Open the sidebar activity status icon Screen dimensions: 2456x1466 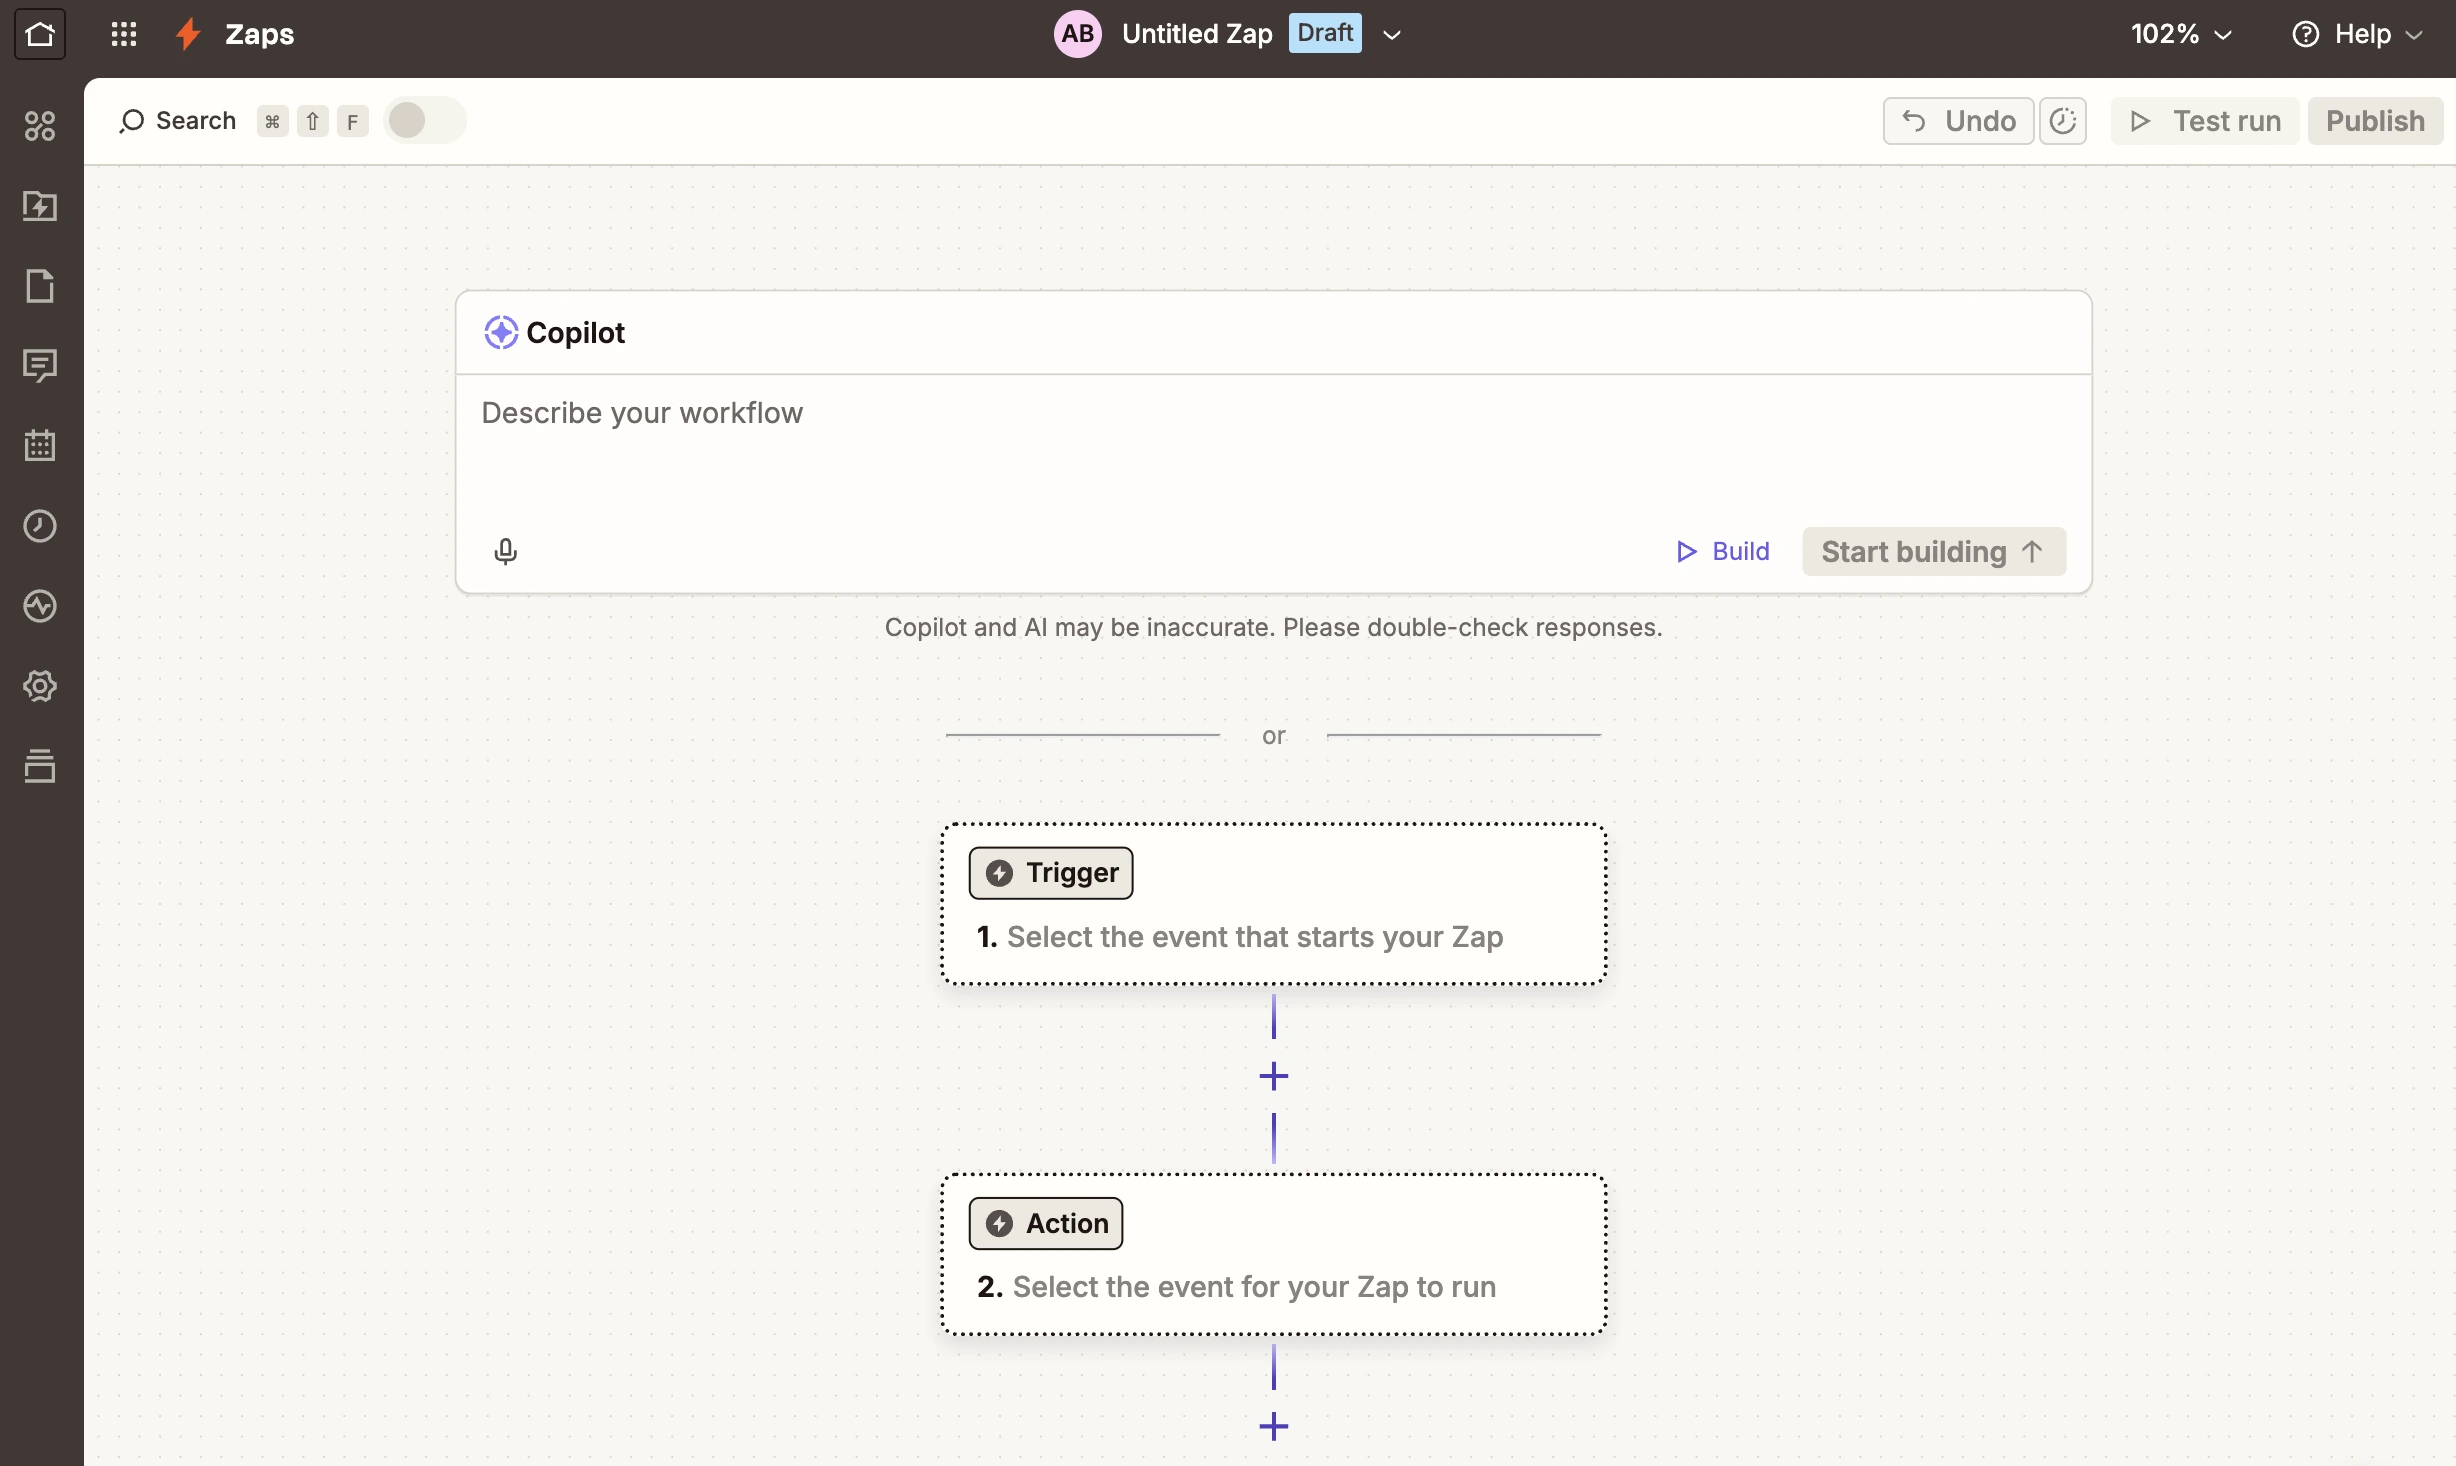(40, 606)
